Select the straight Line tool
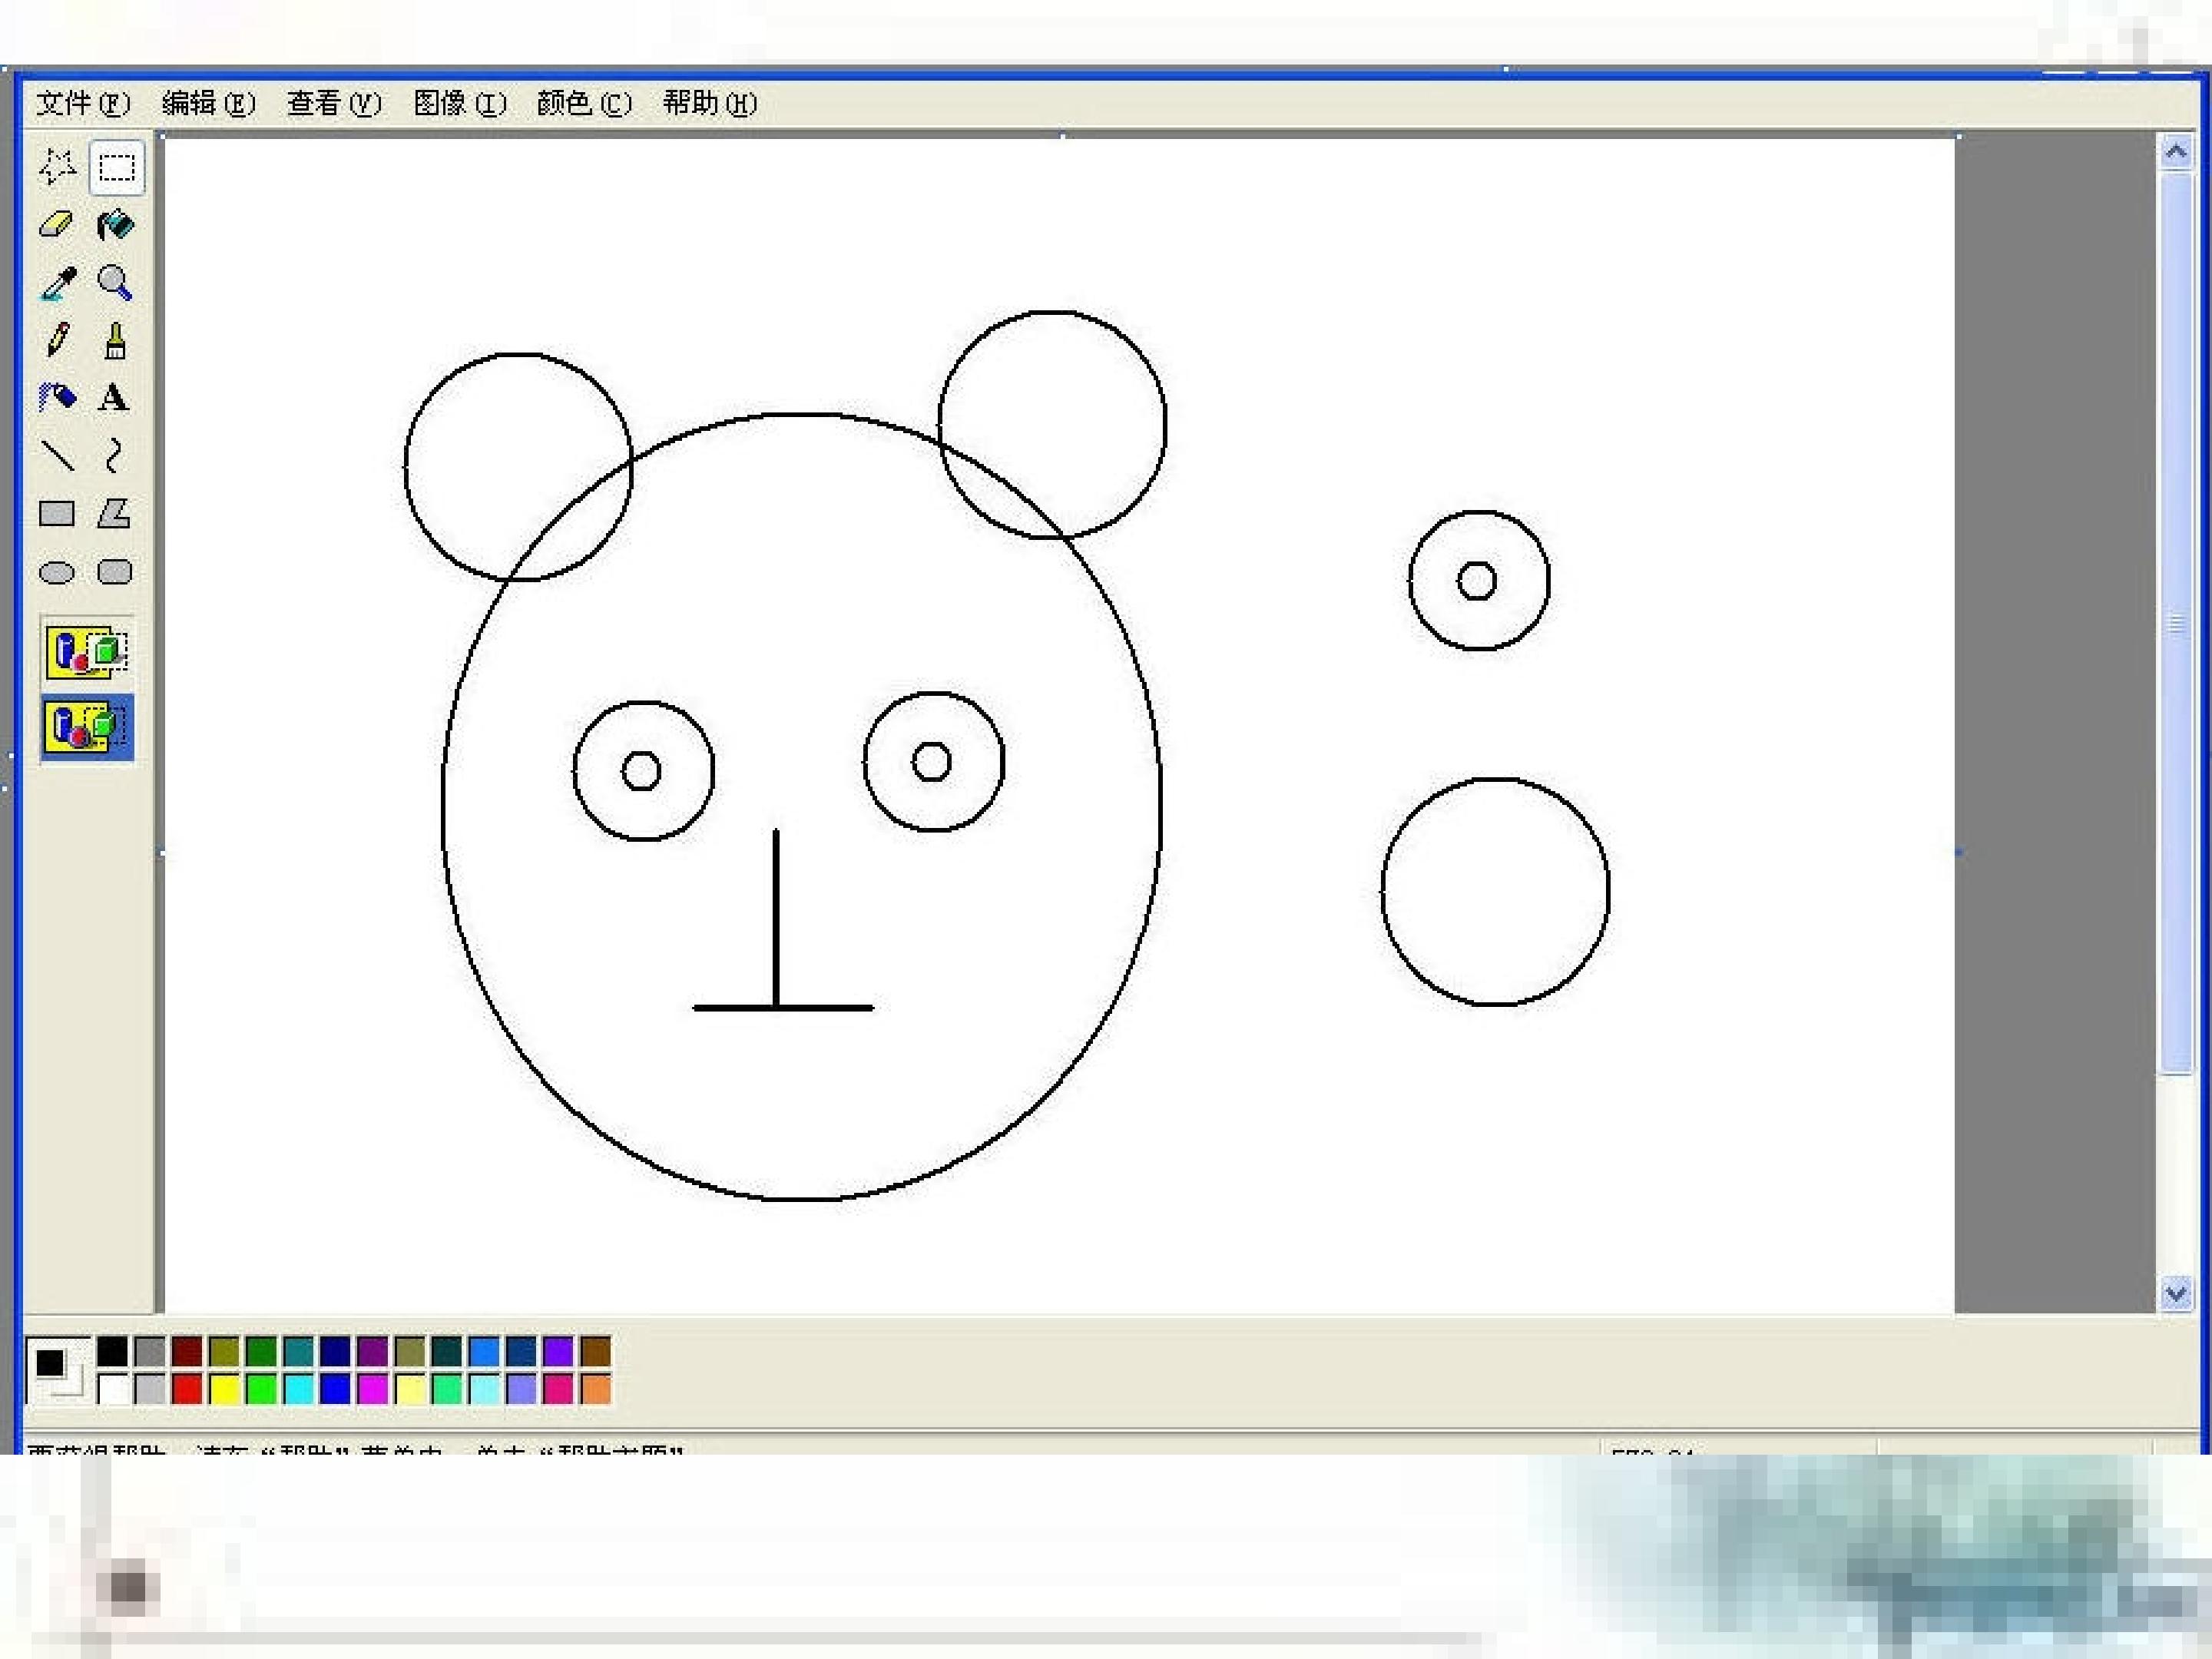 click(57, 456)
